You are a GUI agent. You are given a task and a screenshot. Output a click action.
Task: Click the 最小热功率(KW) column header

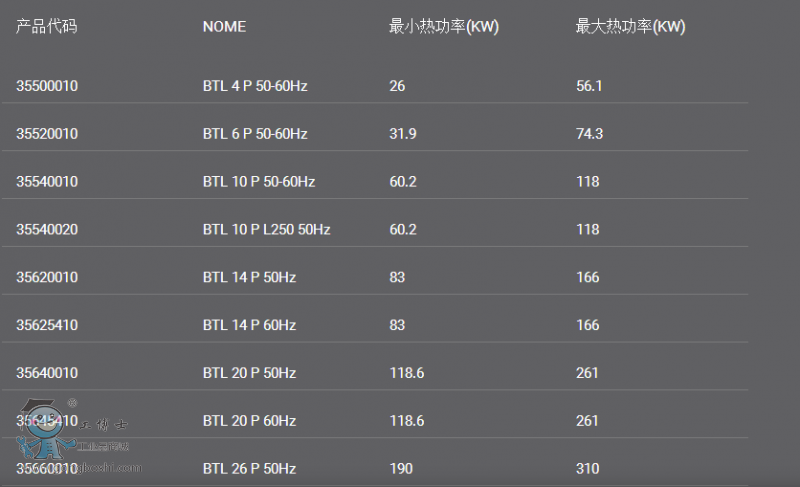(443, 27)
